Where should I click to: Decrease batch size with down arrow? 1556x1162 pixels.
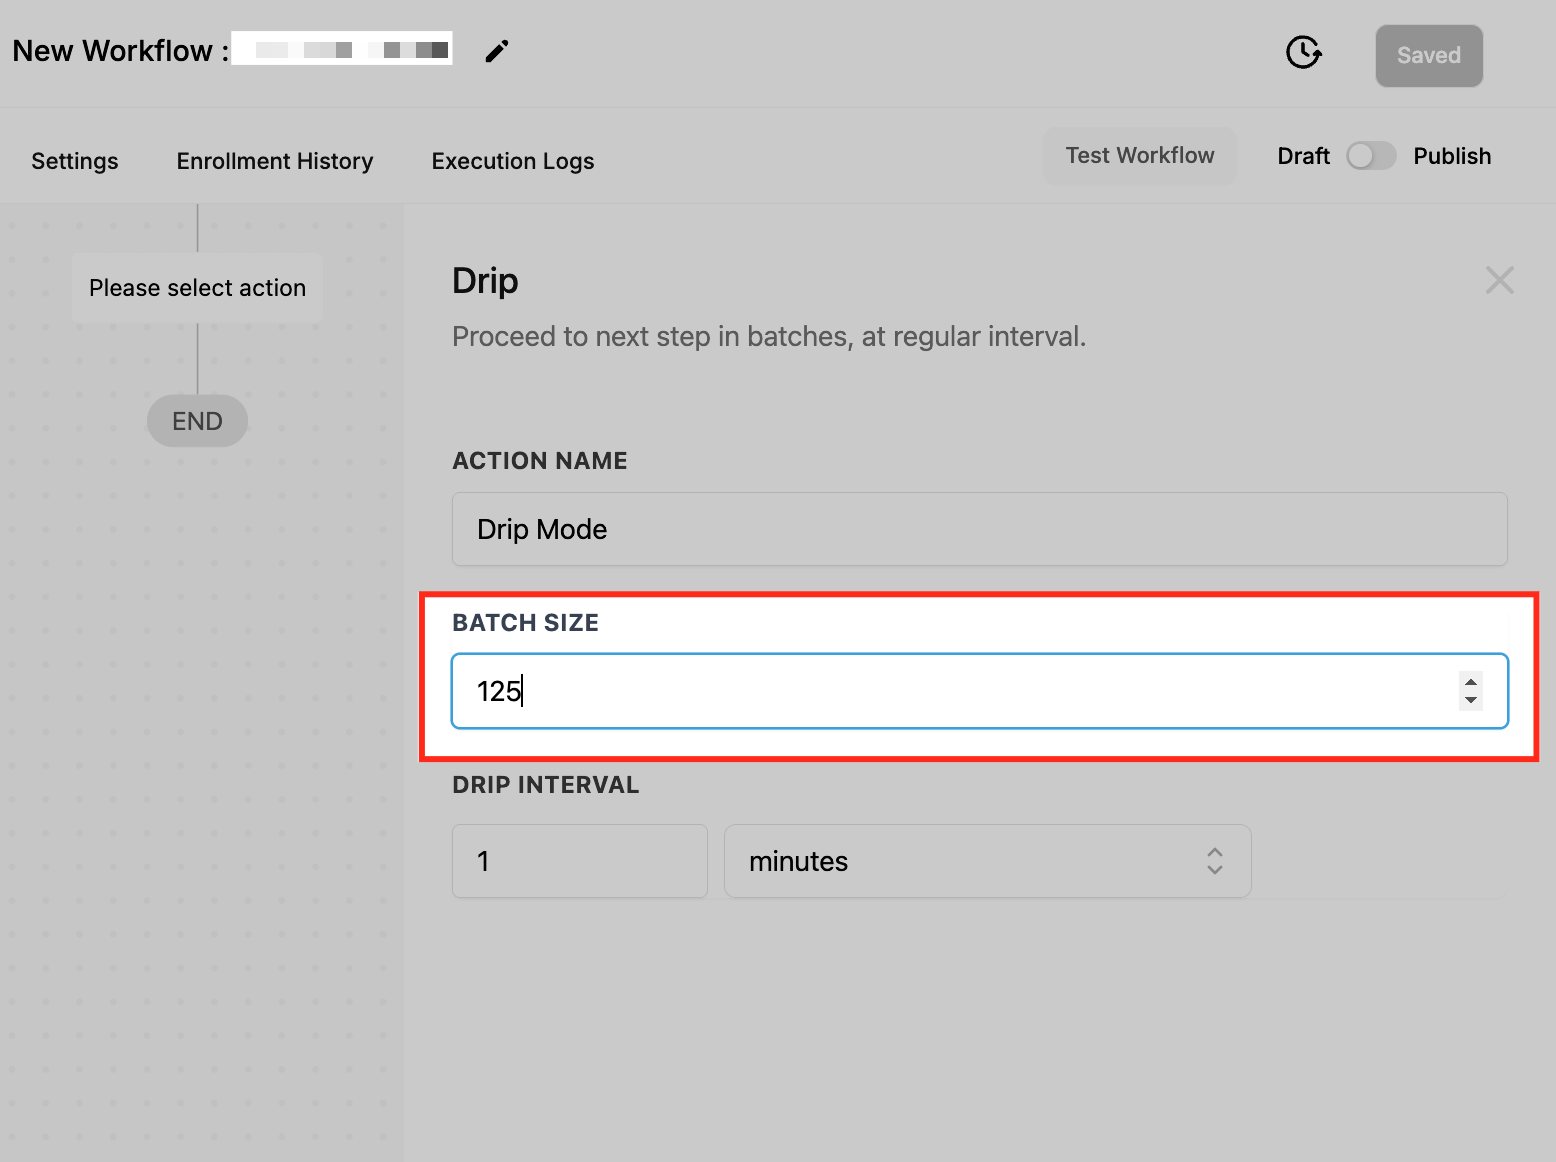pos(1471,700)
